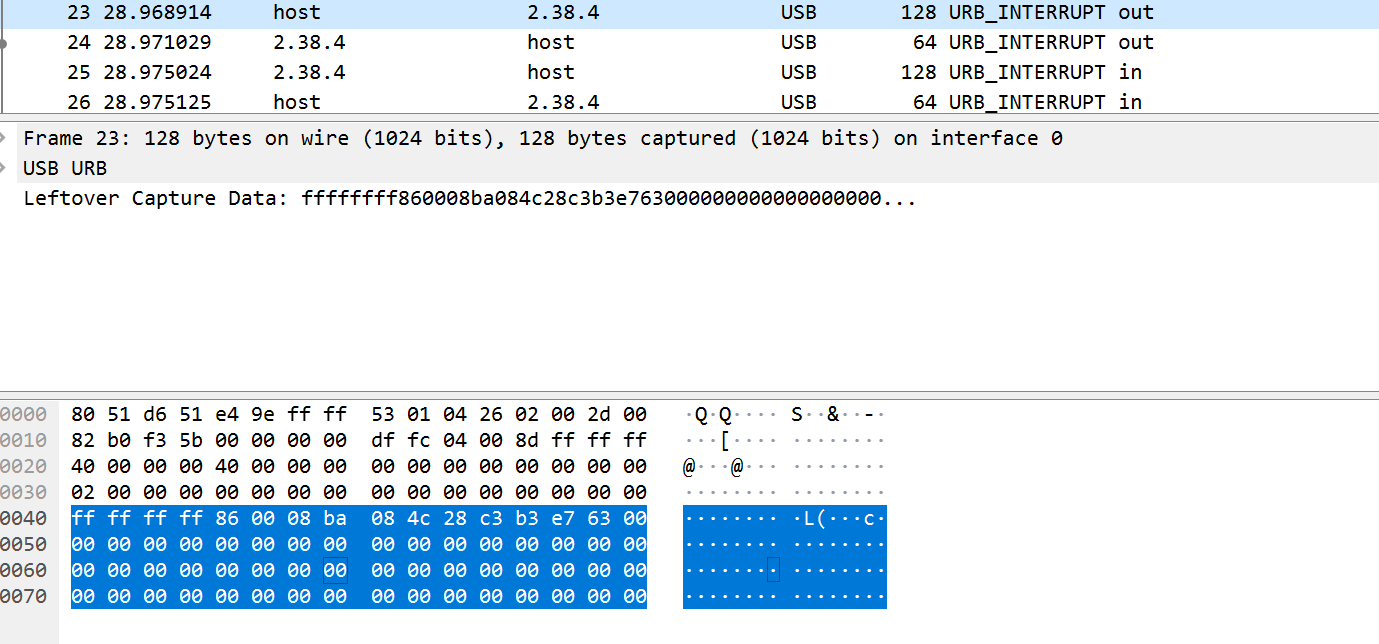Image resolution: width=1379 pixels, height=644 pixels.
Task: Click '2.38.4' destination of packet 23
Action: [563, 13]
